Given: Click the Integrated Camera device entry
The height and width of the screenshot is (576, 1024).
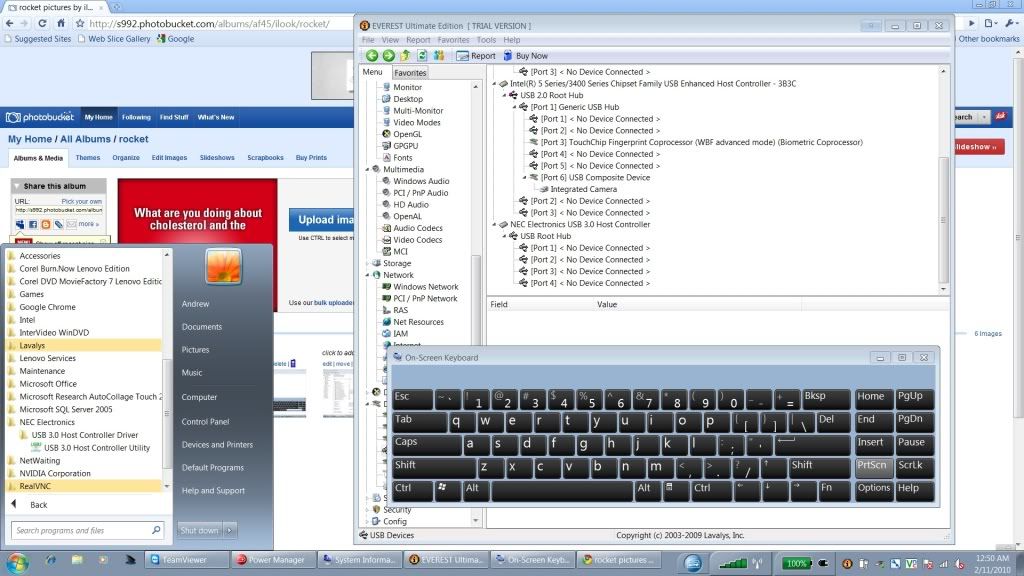Looking at the screenshot, I should pyautogui.click(x=583, y=189).
